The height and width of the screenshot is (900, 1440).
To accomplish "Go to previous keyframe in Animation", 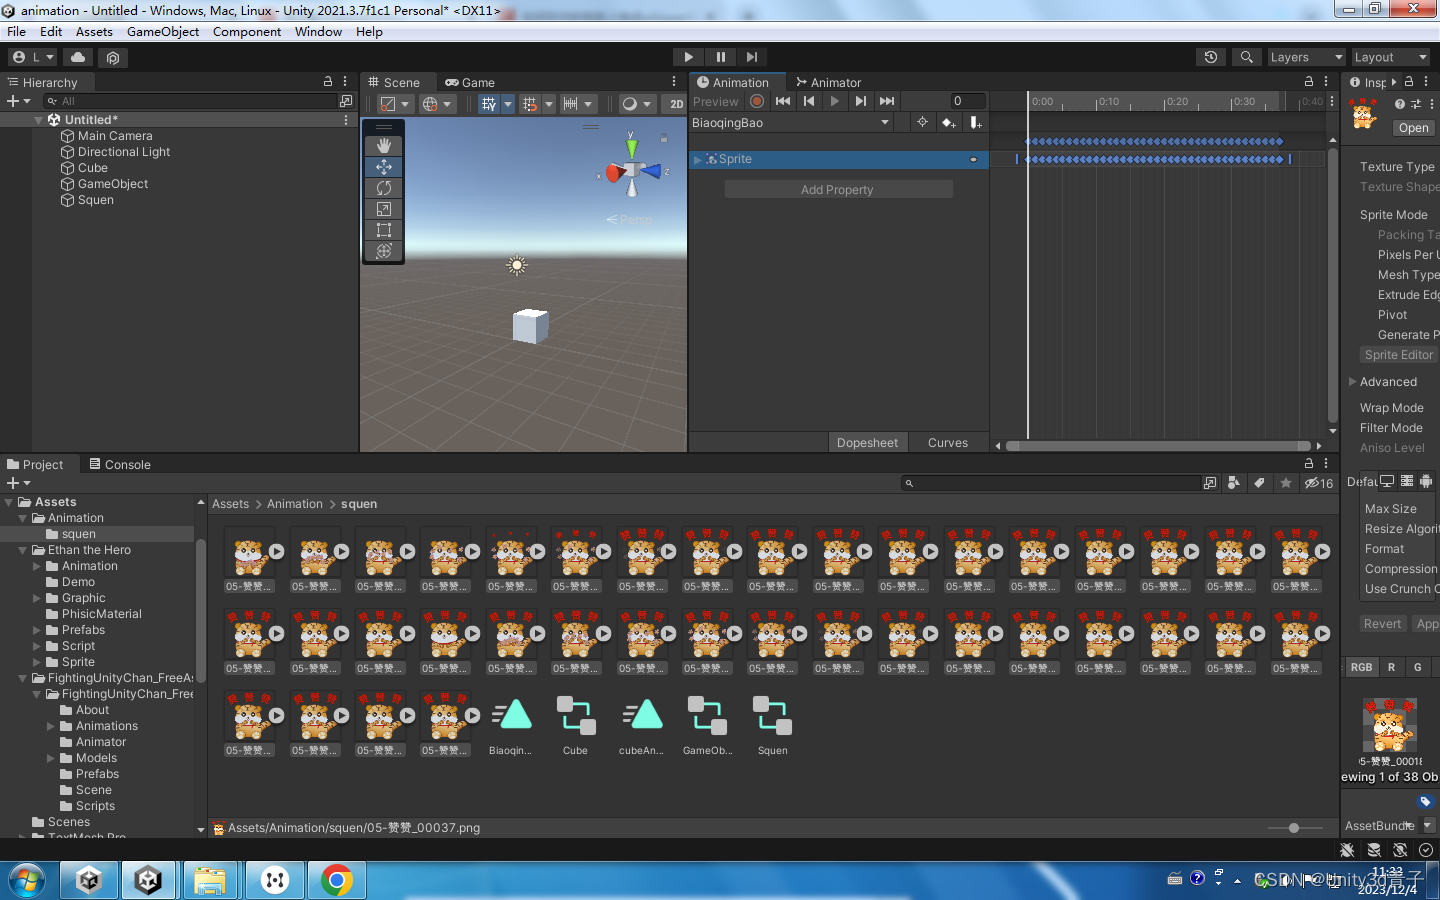I will point(809,101).
